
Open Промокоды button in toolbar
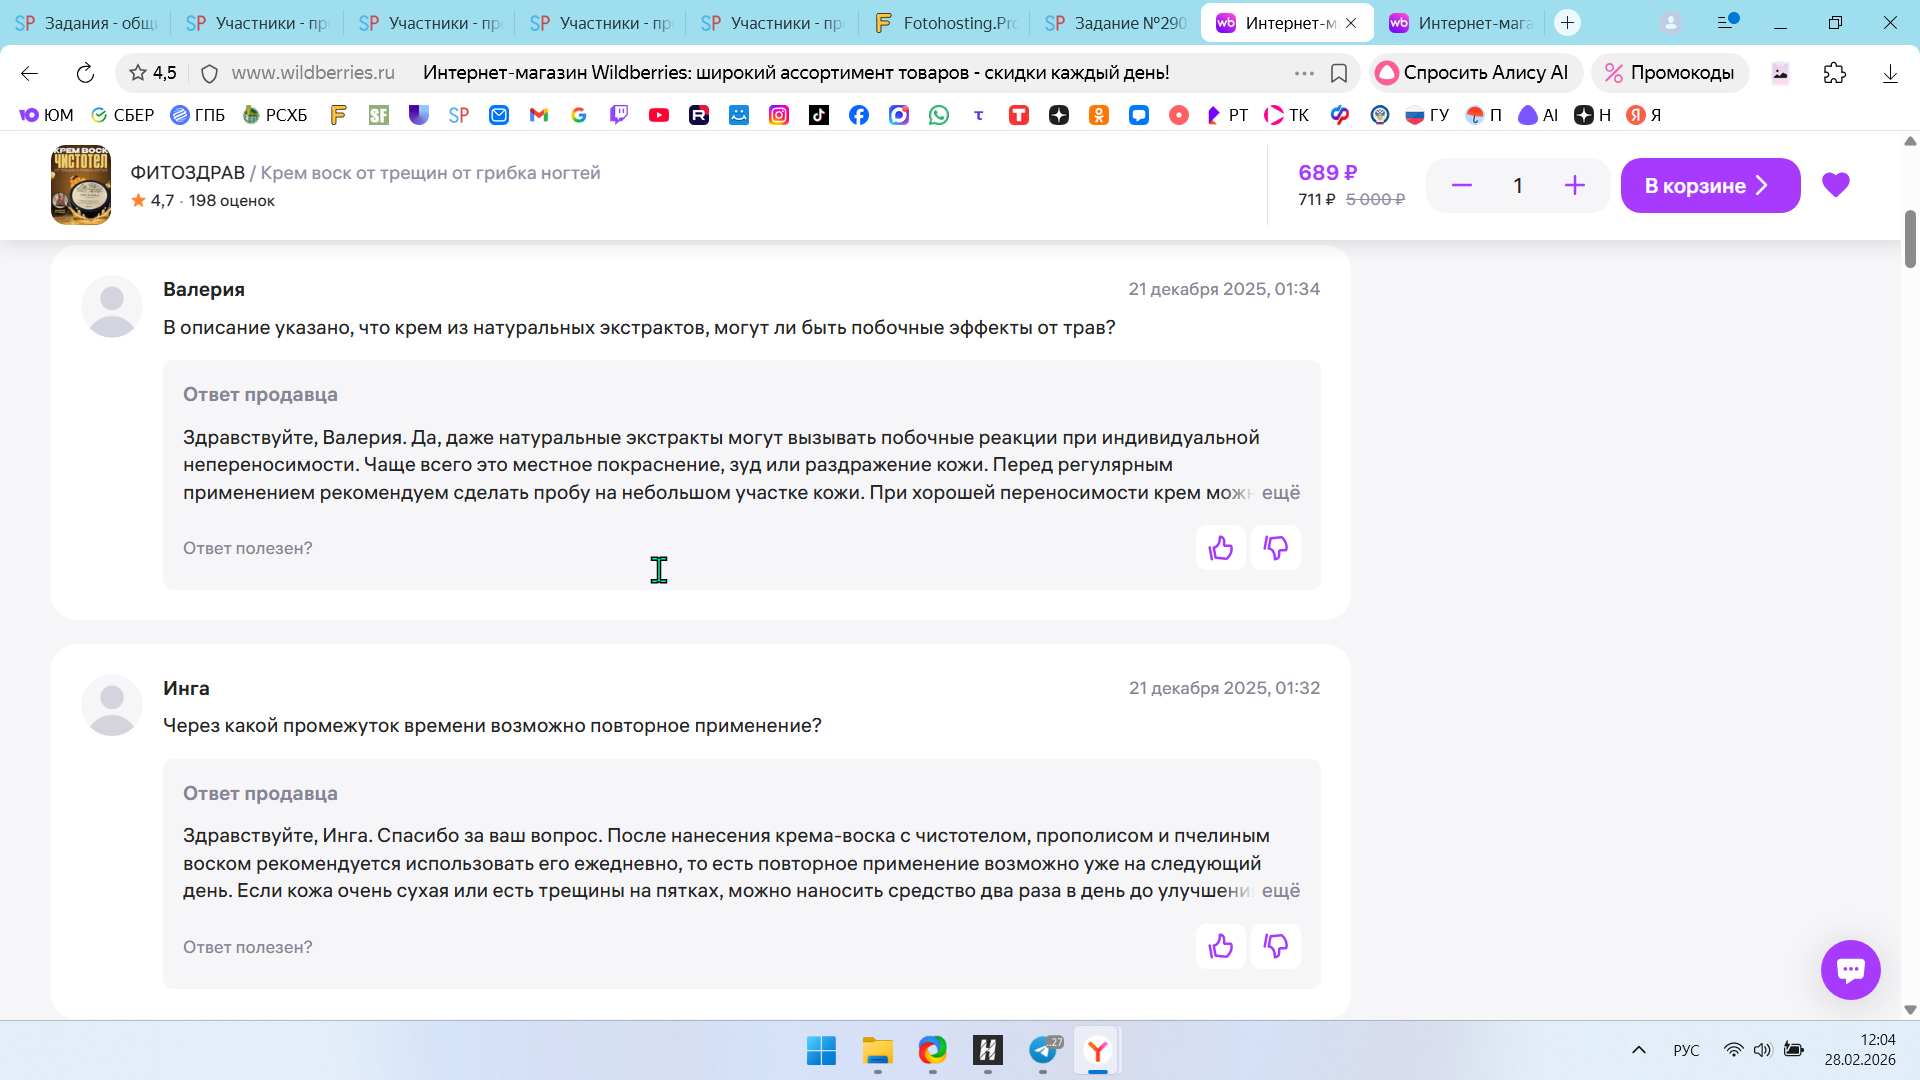click(x=1669, y=73)
